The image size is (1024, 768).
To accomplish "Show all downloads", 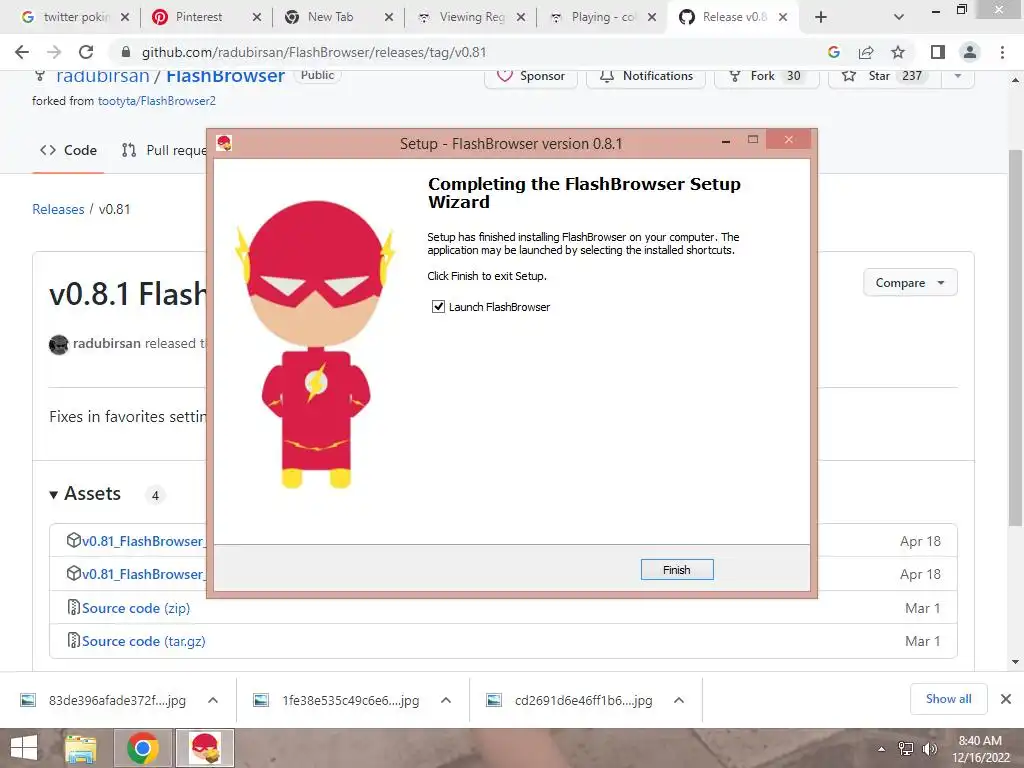I will 948,699.
